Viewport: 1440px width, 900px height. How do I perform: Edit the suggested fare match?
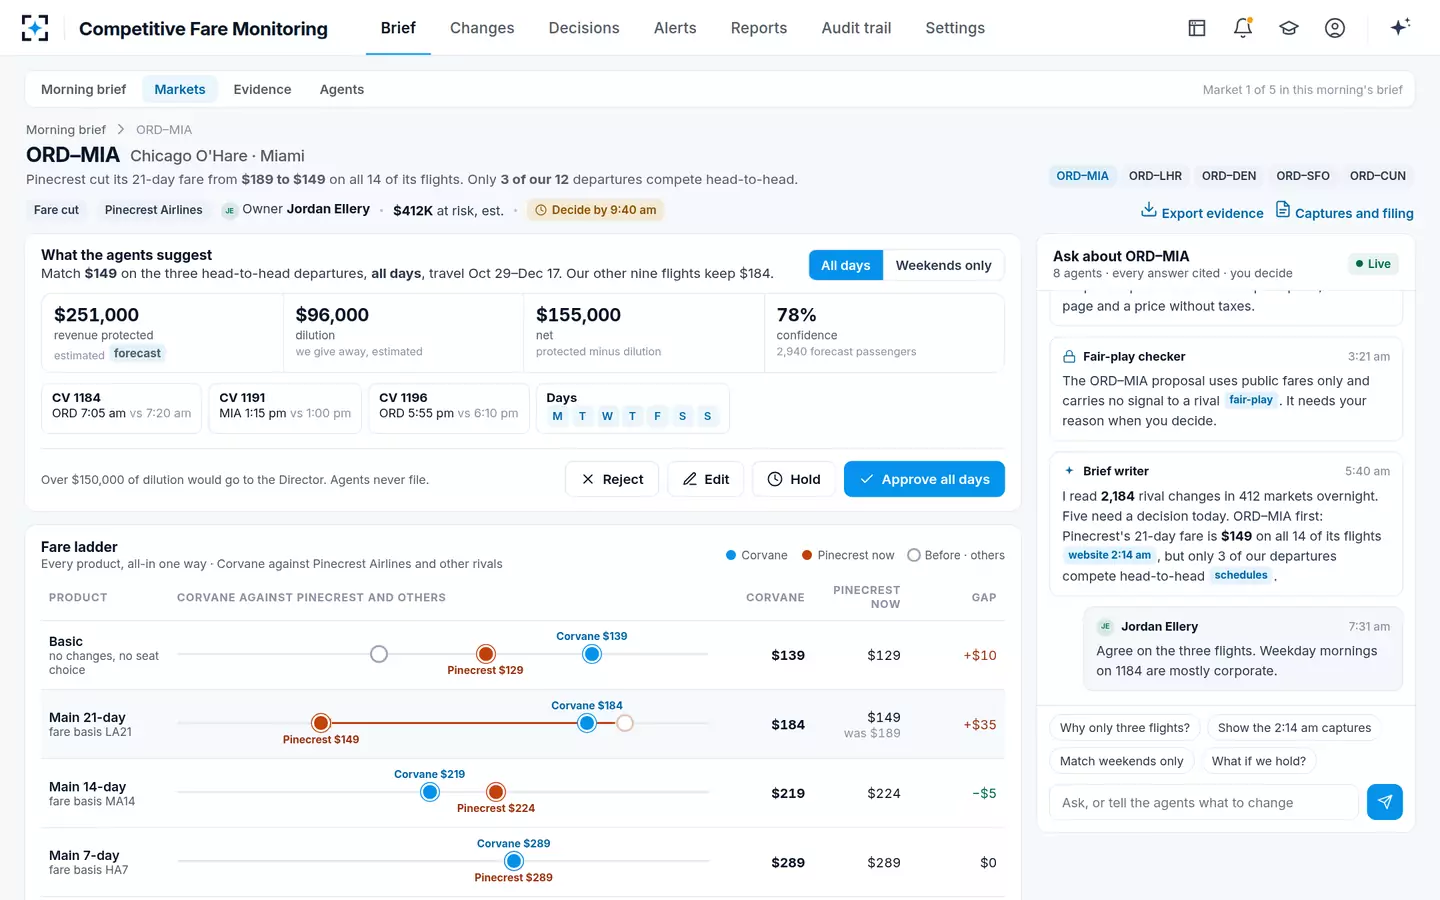click(x=706, y=479)
